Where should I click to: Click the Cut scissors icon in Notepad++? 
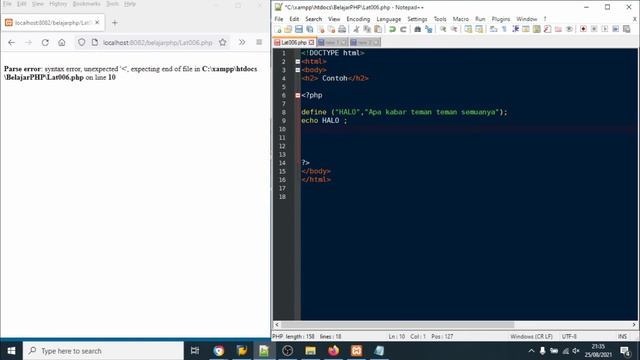pos(356,29)
